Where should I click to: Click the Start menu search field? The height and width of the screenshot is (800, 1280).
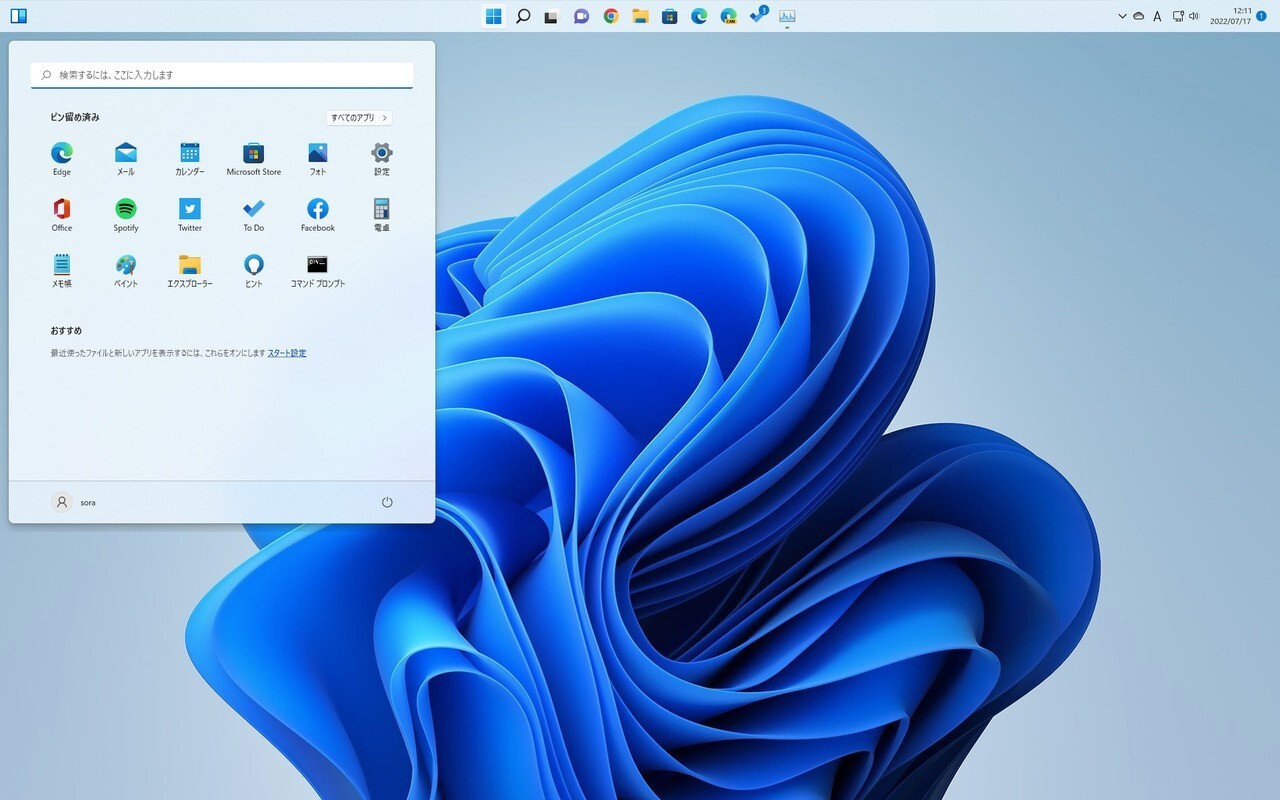[222, 75]
